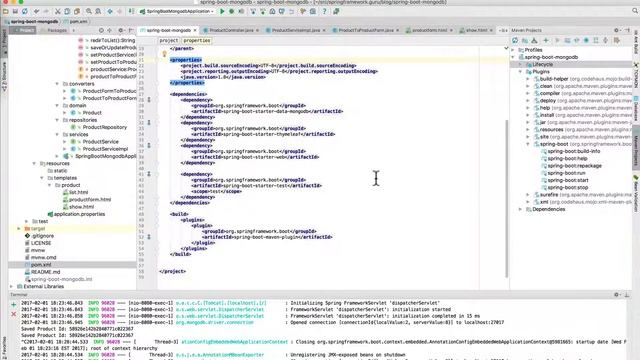Select ProductServiceImpl in project tree
Screen dimensions: 640x360
[x=105, y=149]
